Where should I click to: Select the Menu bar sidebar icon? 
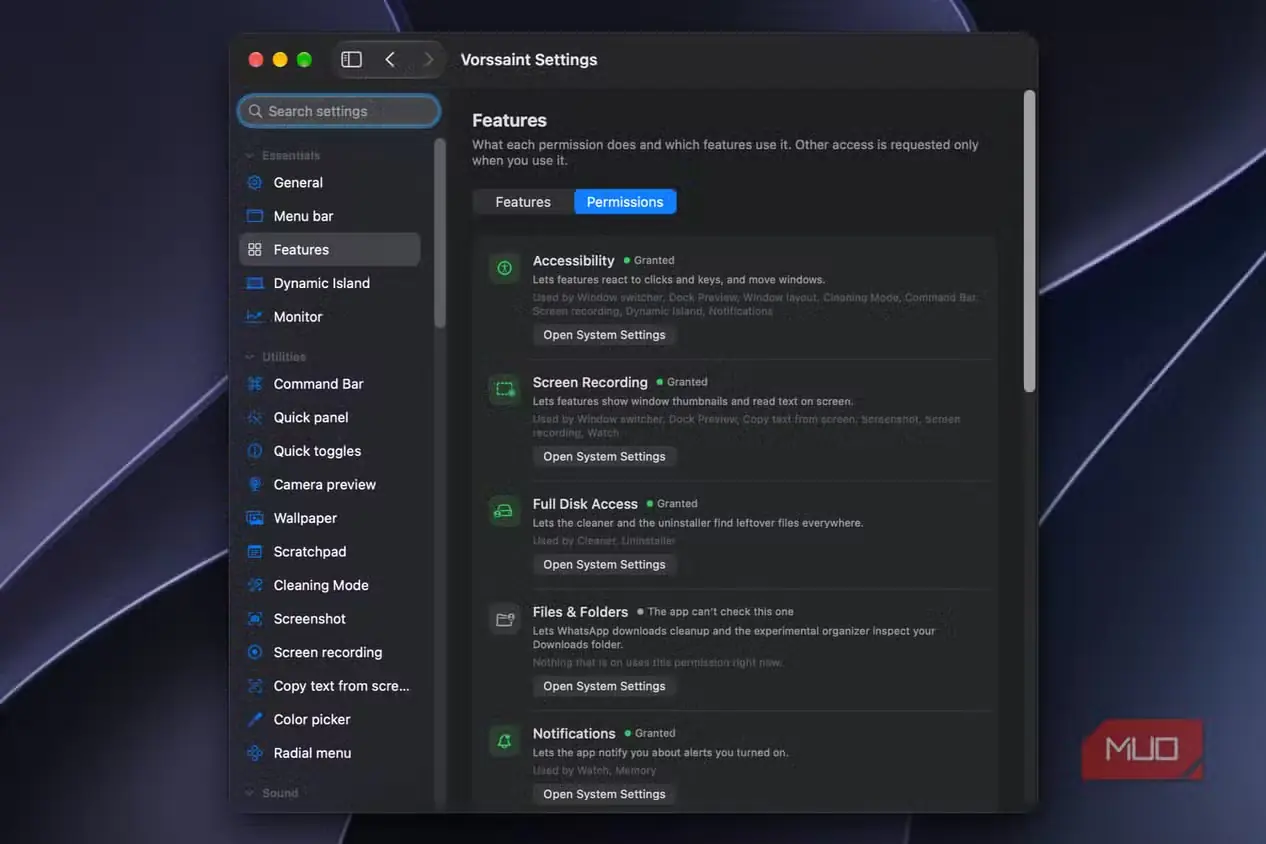coord(255,216)
